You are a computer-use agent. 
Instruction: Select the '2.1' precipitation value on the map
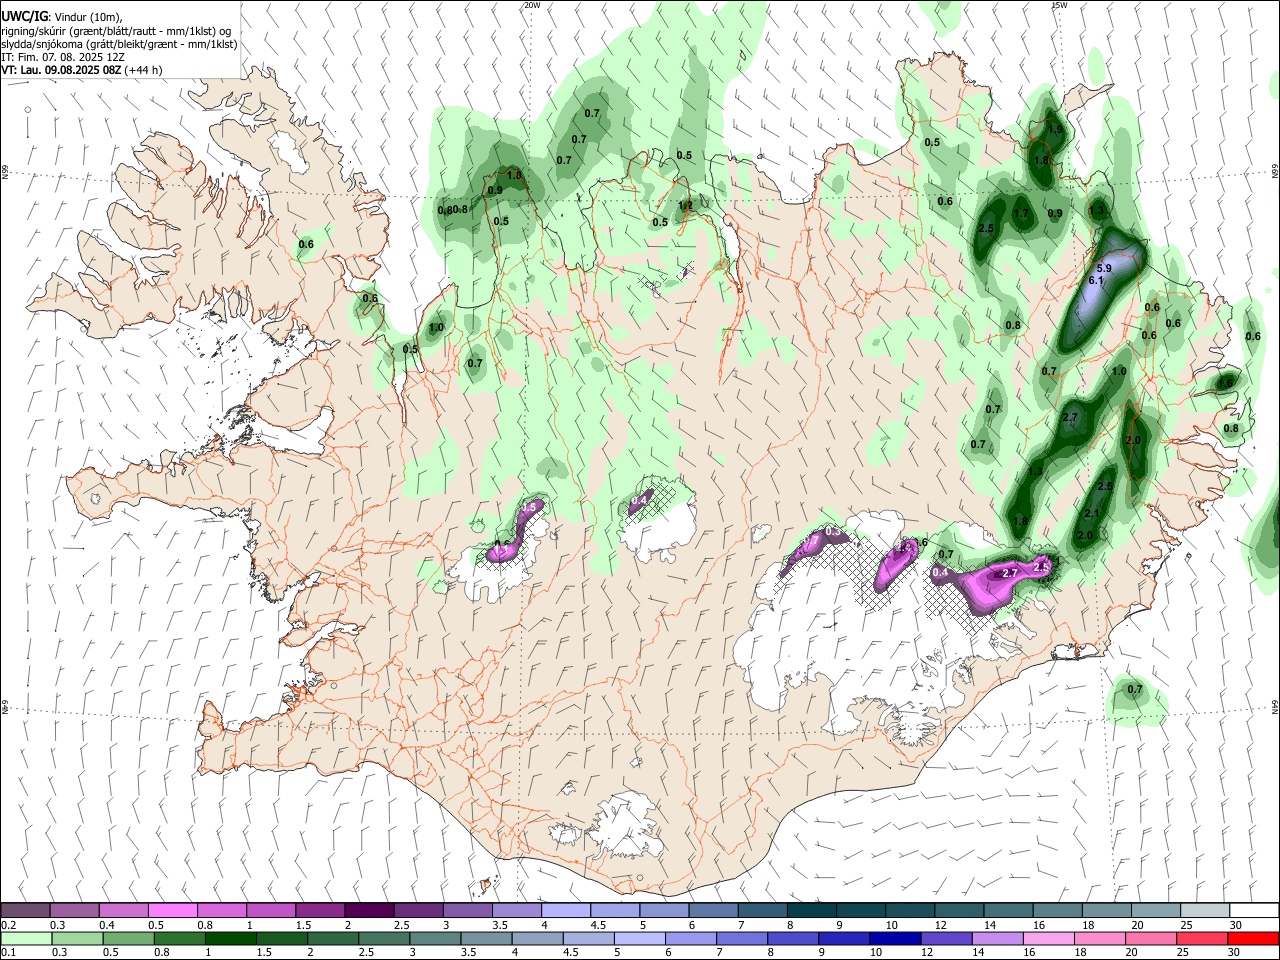1092,513
